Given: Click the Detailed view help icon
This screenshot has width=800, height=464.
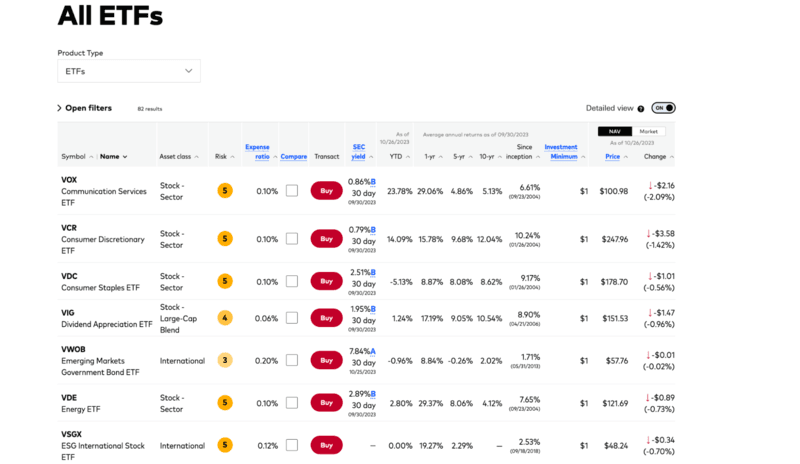Looking at the screenshot, I should click(x=641, y=109).
